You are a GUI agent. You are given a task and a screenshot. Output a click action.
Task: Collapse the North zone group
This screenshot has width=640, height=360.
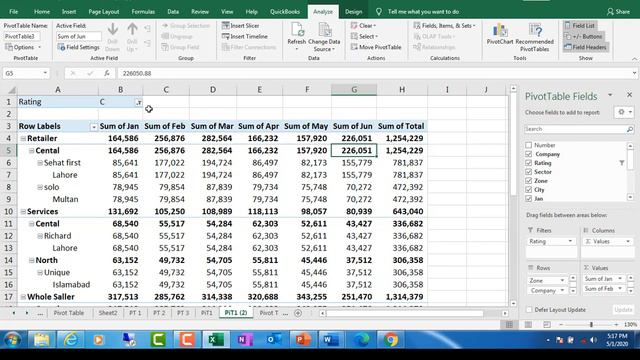coord(31,260)
